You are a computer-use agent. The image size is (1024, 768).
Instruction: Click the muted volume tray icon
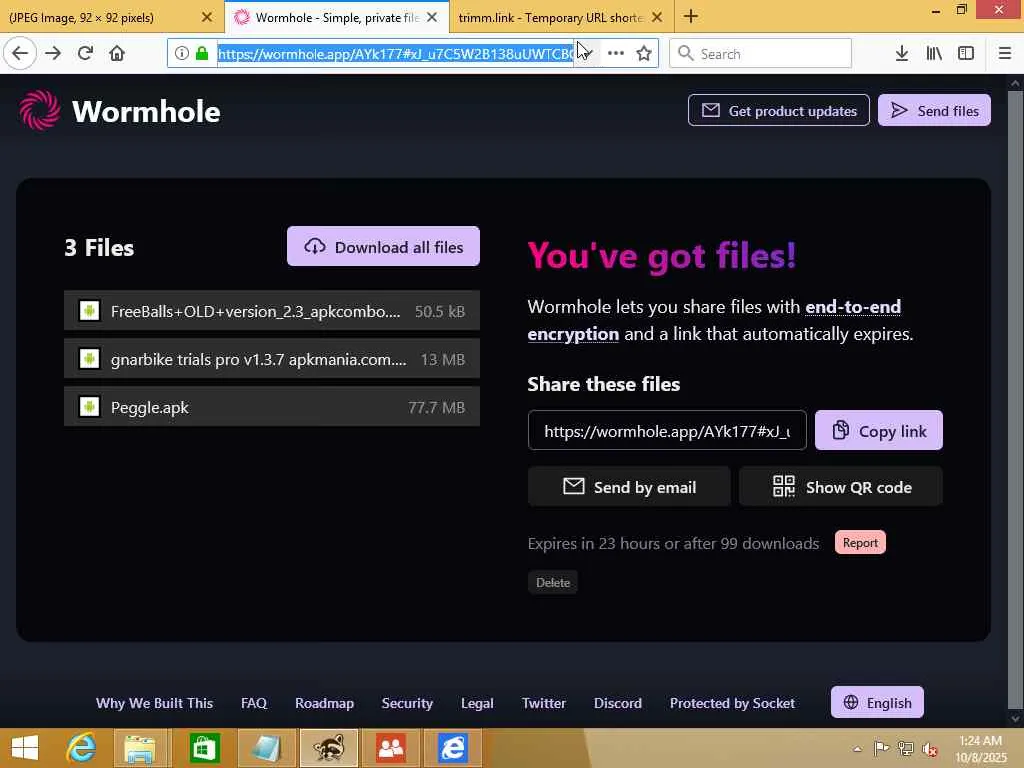[x=930, y=749]
